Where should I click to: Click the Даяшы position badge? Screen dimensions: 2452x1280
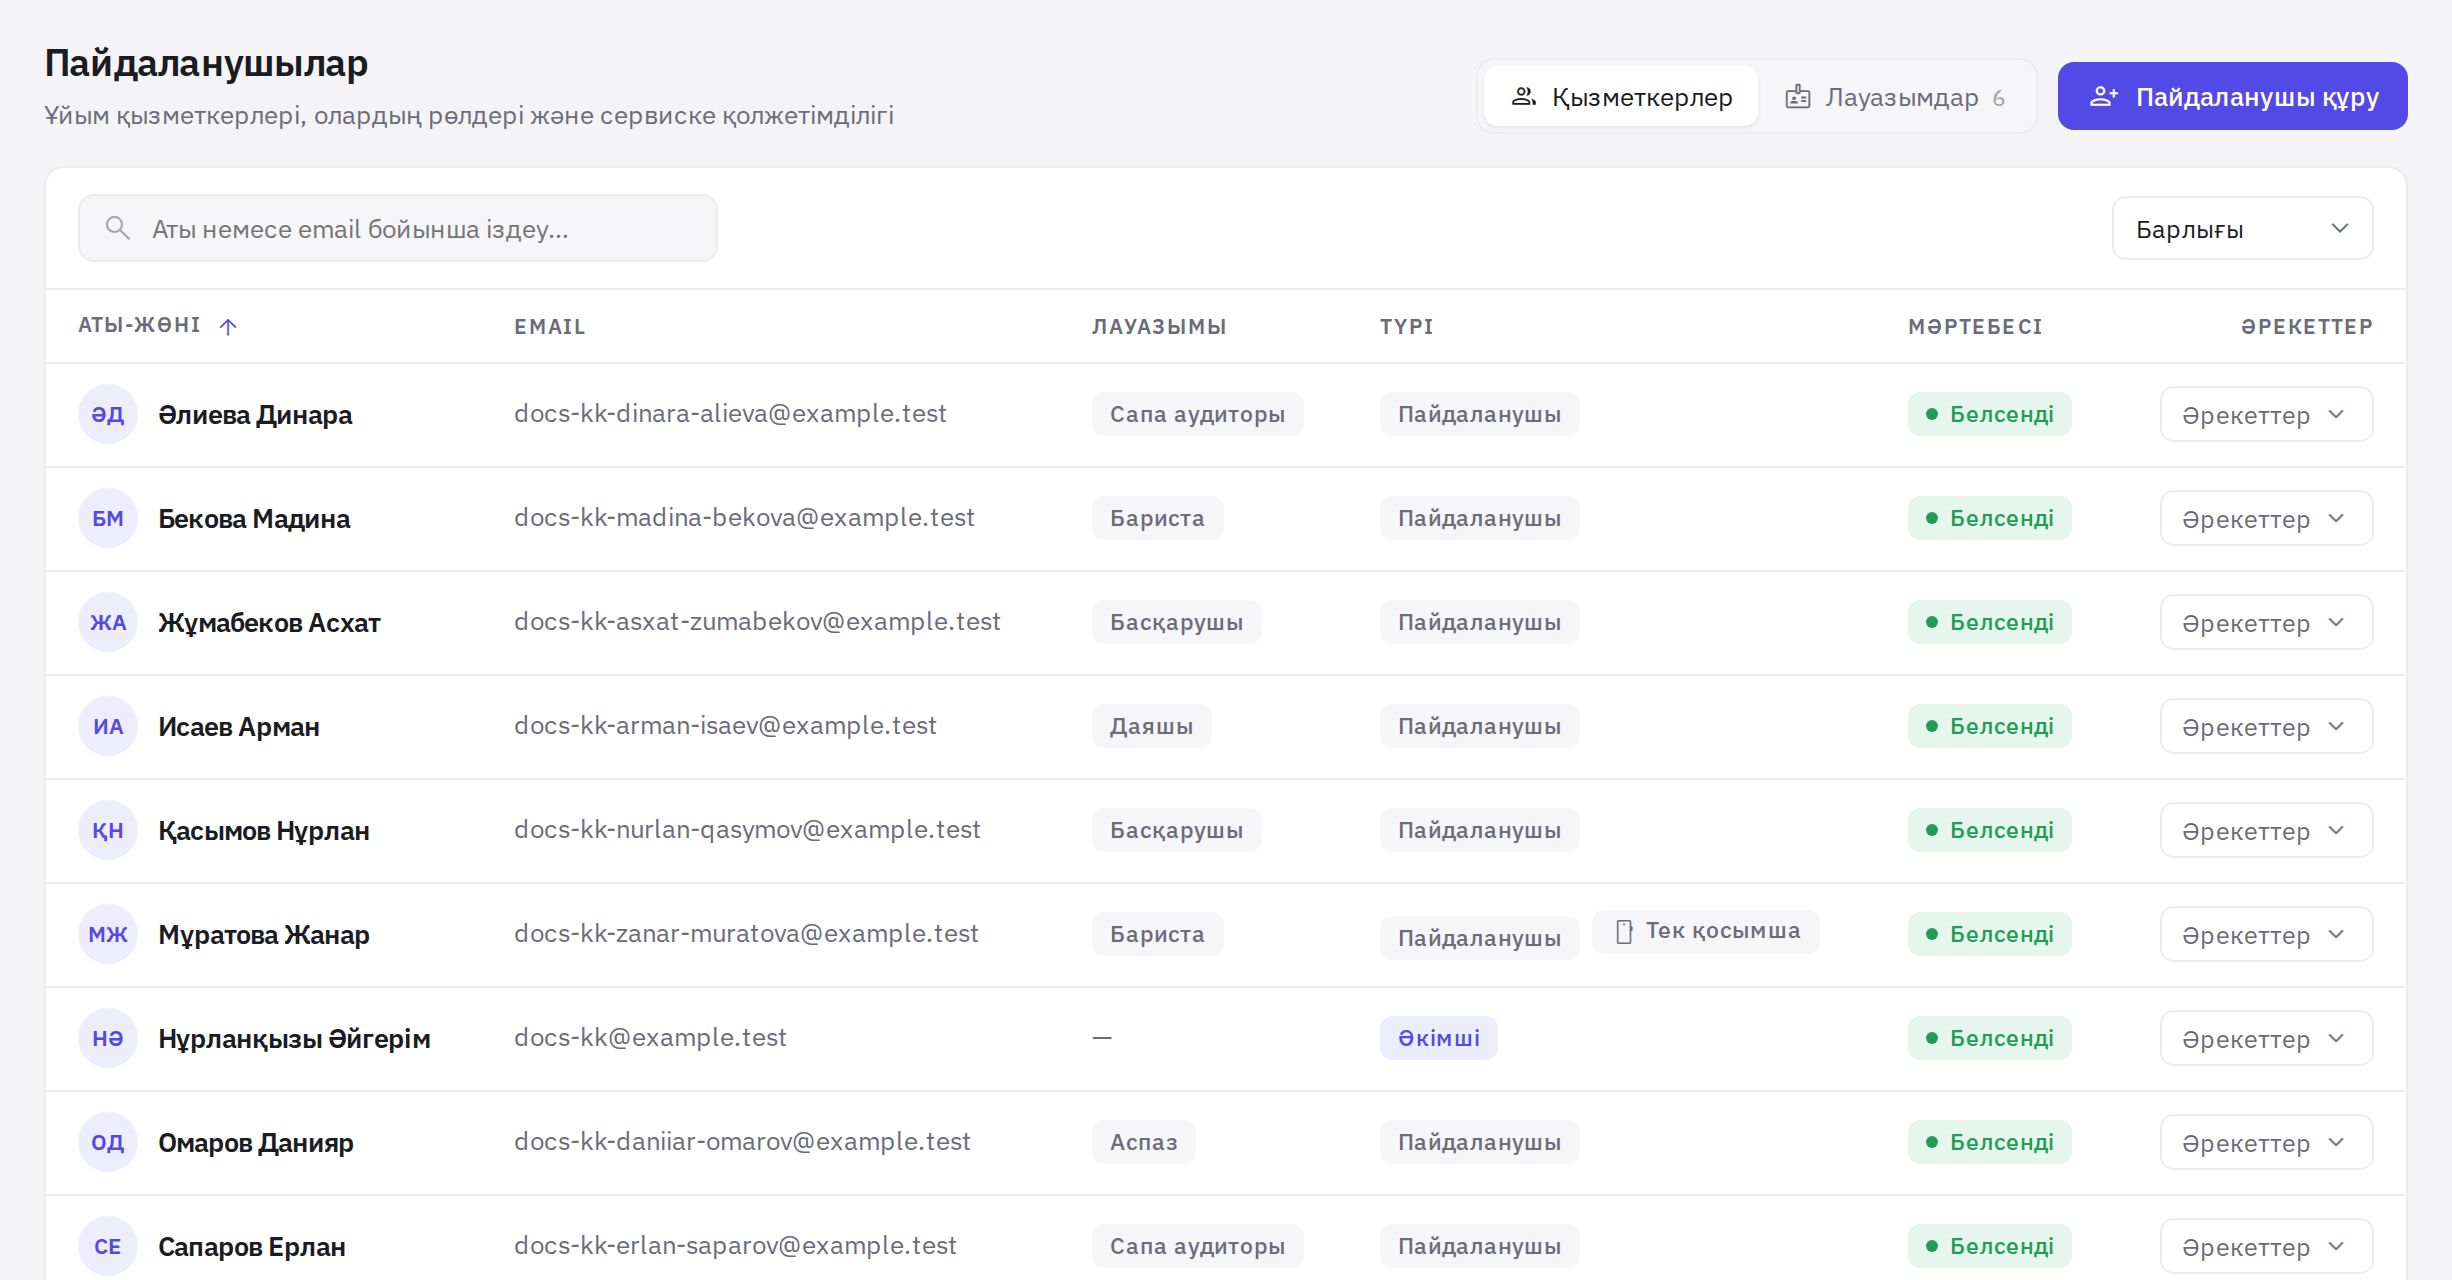pos(1151,726)
